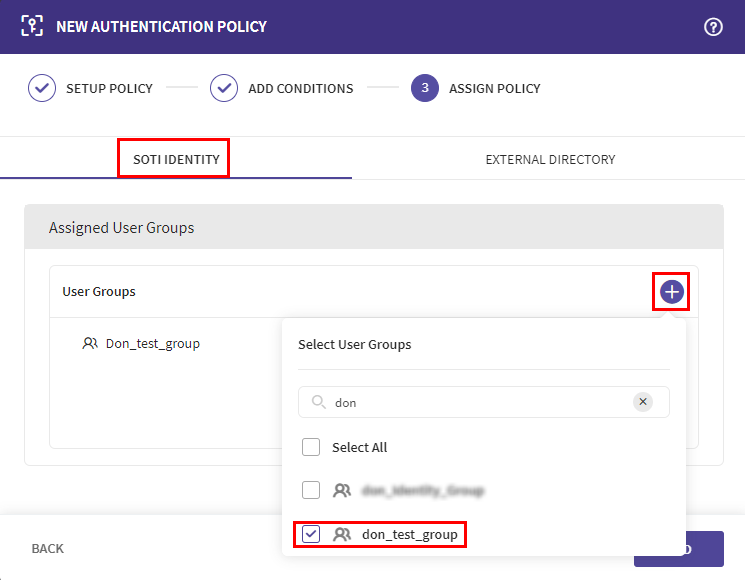Click the magnifier icon in the search box

point(318,402)
